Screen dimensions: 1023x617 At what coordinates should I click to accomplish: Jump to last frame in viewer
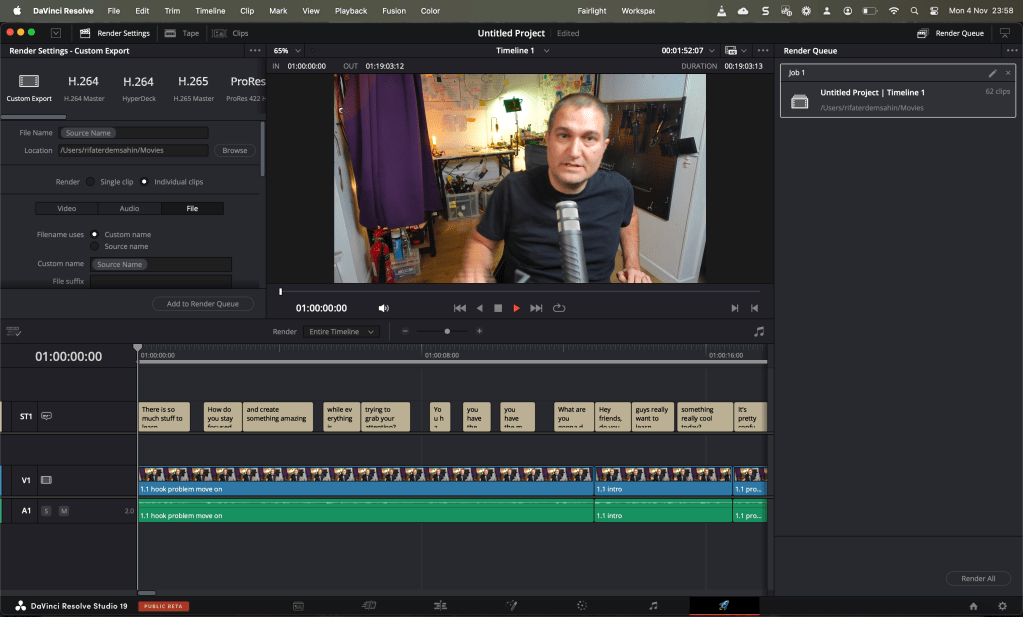tap(536, 308)
